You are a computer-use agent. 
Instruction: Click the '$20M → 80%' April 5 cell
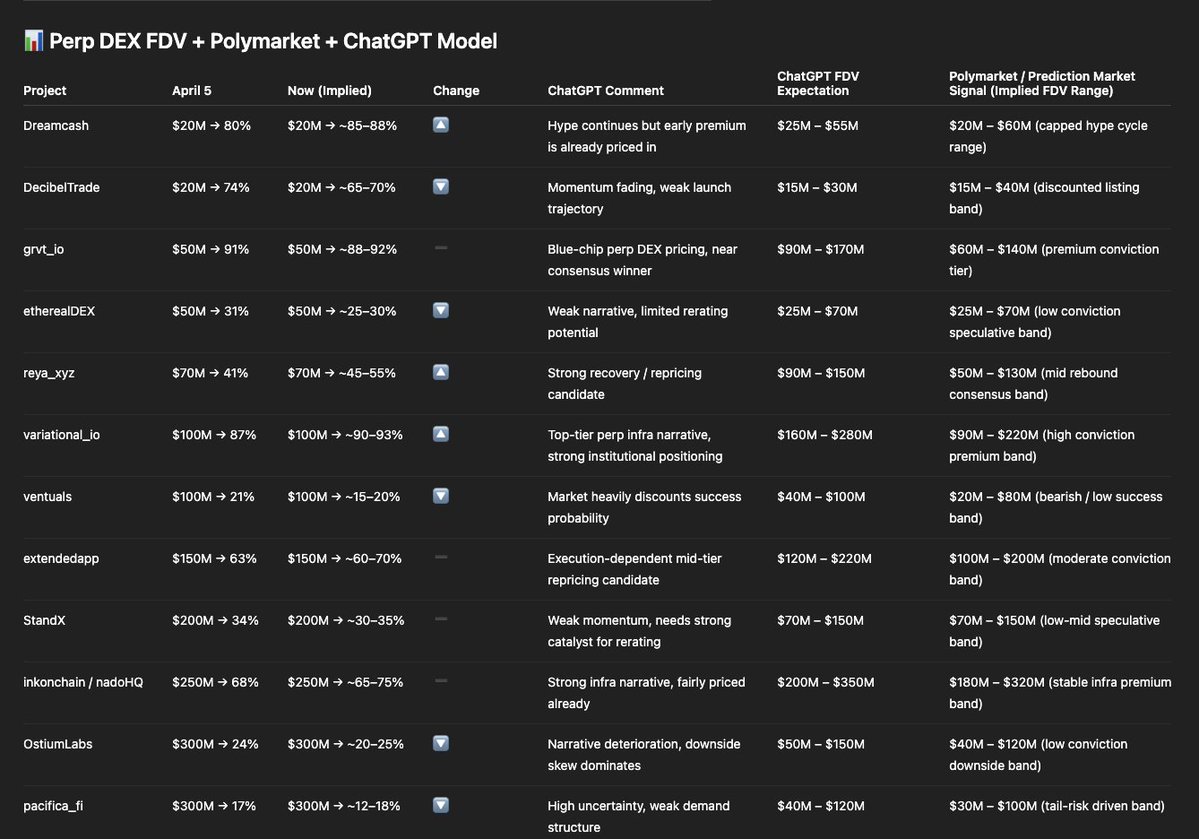pos(211,125)
